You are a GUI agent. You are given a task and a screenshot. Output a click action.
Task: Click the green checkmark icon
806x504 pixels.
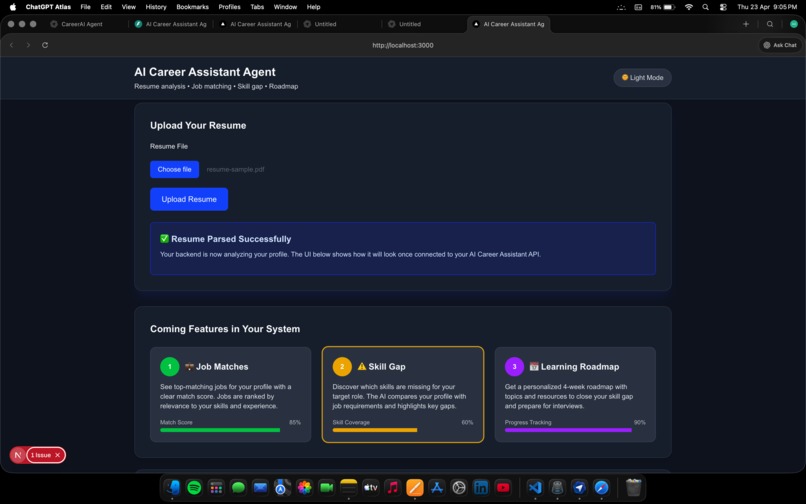coord(164,239)
